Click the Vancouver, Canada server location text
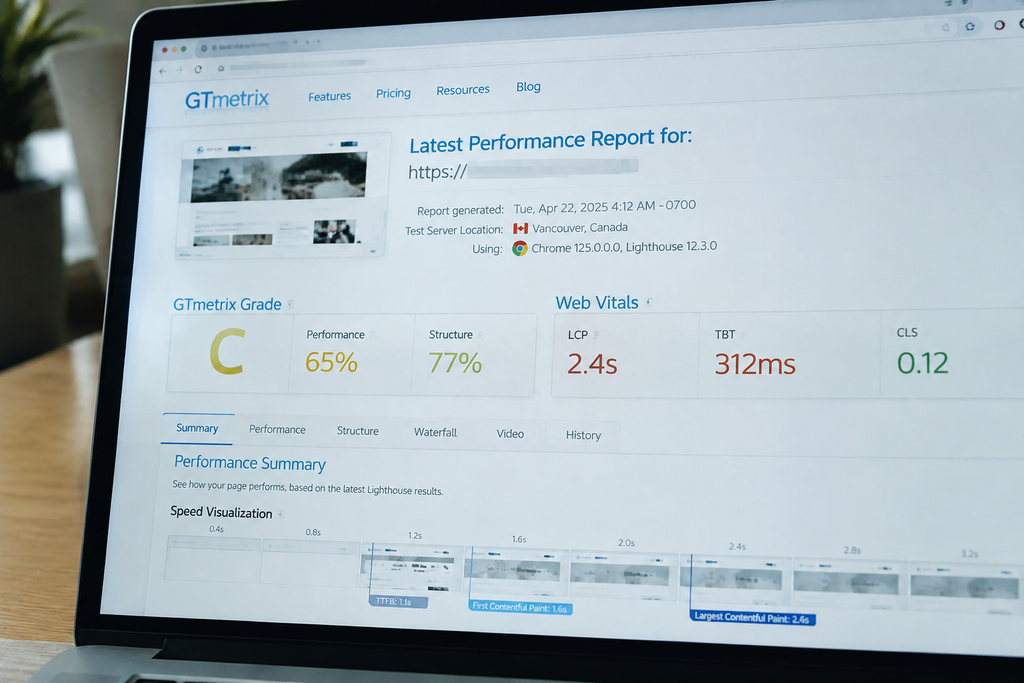Viewport: 1024px width, 683px height. pyautogui.click(x=580, y=228)
